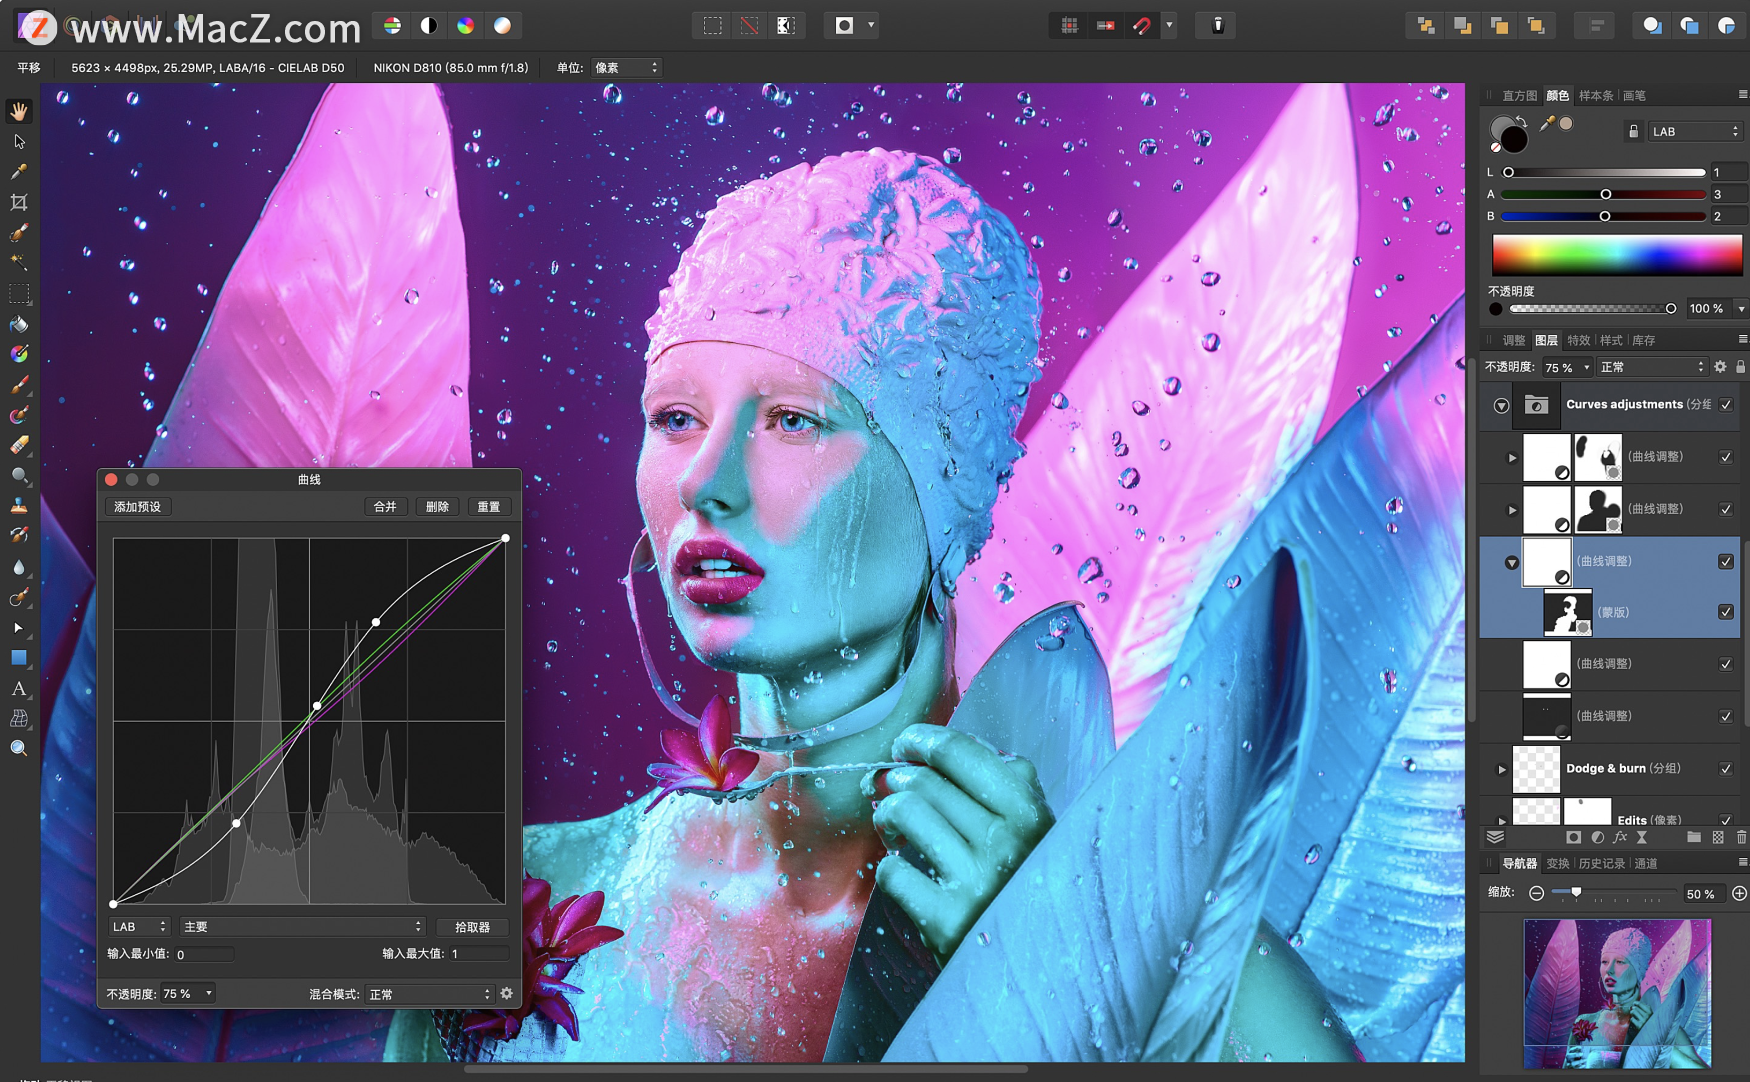Select the View (hand) tool
The image size is (1750, 1082).
tap(19, 111)
